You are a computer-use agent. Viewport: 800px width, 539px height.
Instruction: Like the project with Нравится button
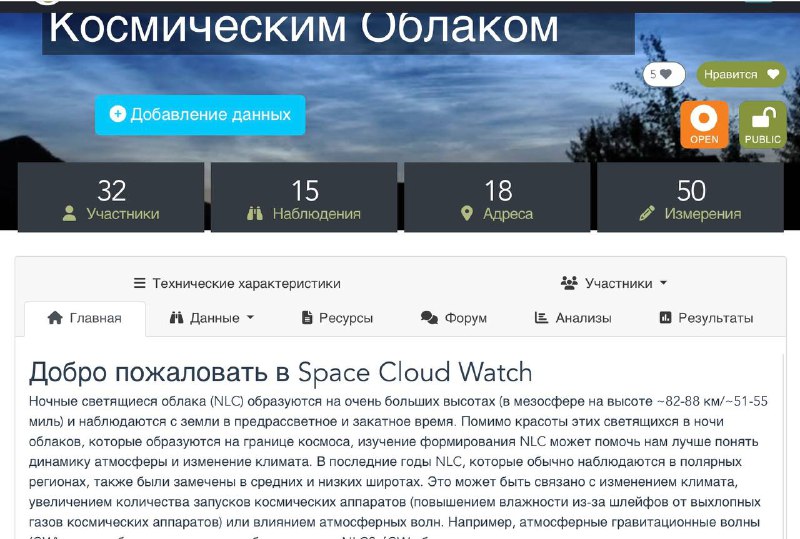(741, 75)
